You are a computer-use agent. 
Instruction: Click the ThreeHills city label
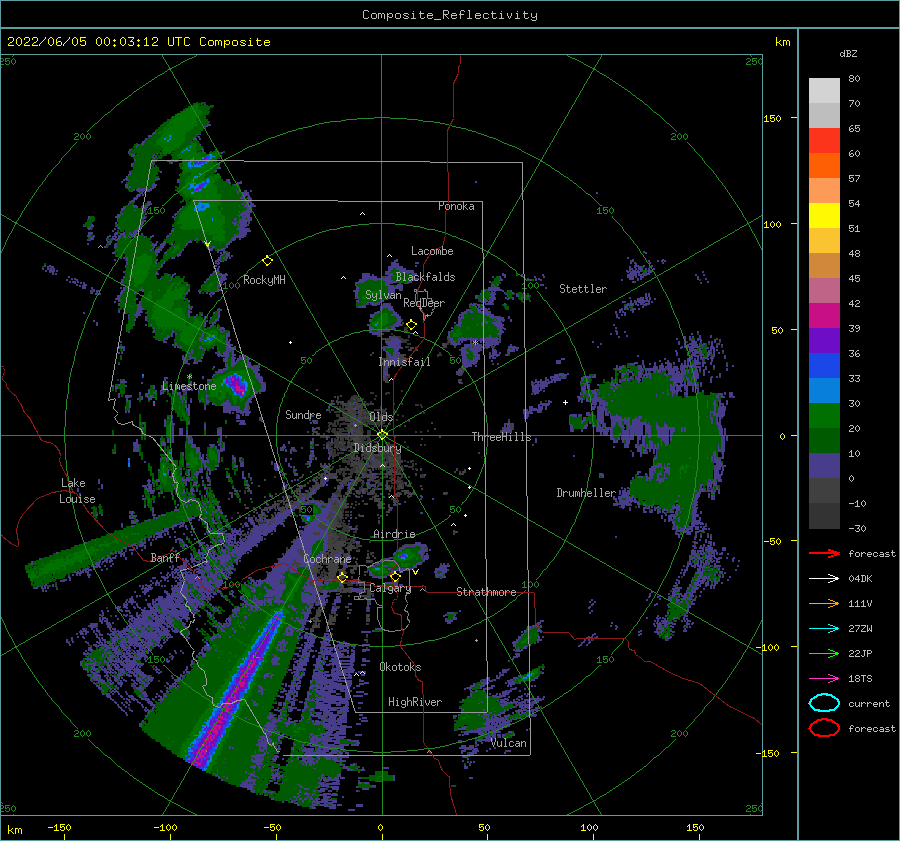click(x=502, y=437)
